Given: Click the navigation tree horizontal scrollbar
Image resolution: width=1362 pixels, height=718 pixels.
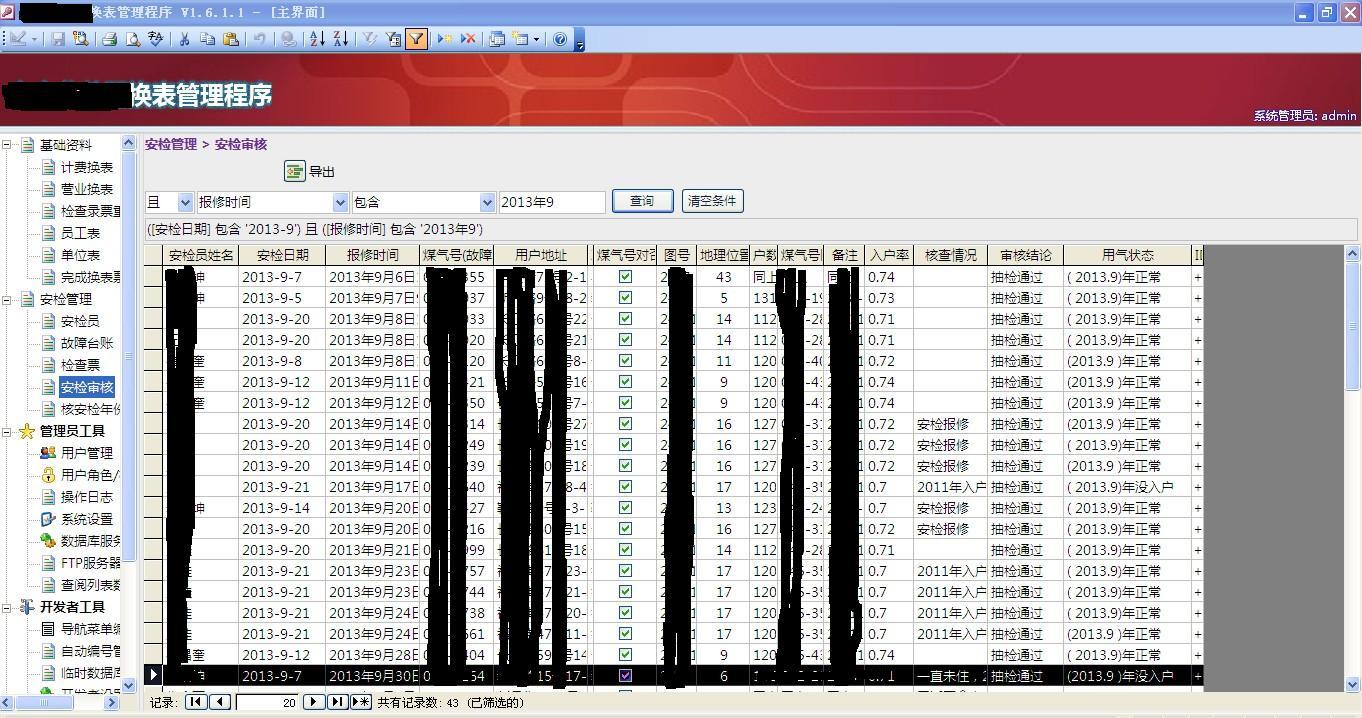Looking at the screenshot, I should tap(61, 702).
